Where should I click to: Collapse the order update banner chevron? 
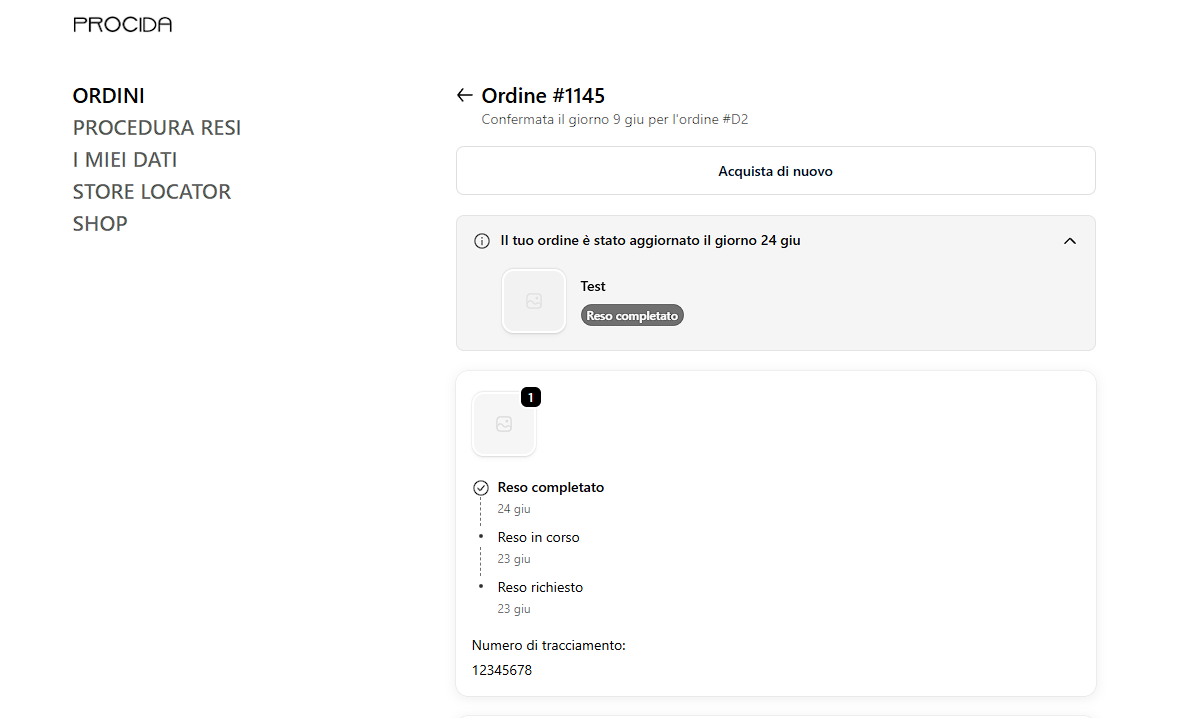coord(1070,241)
